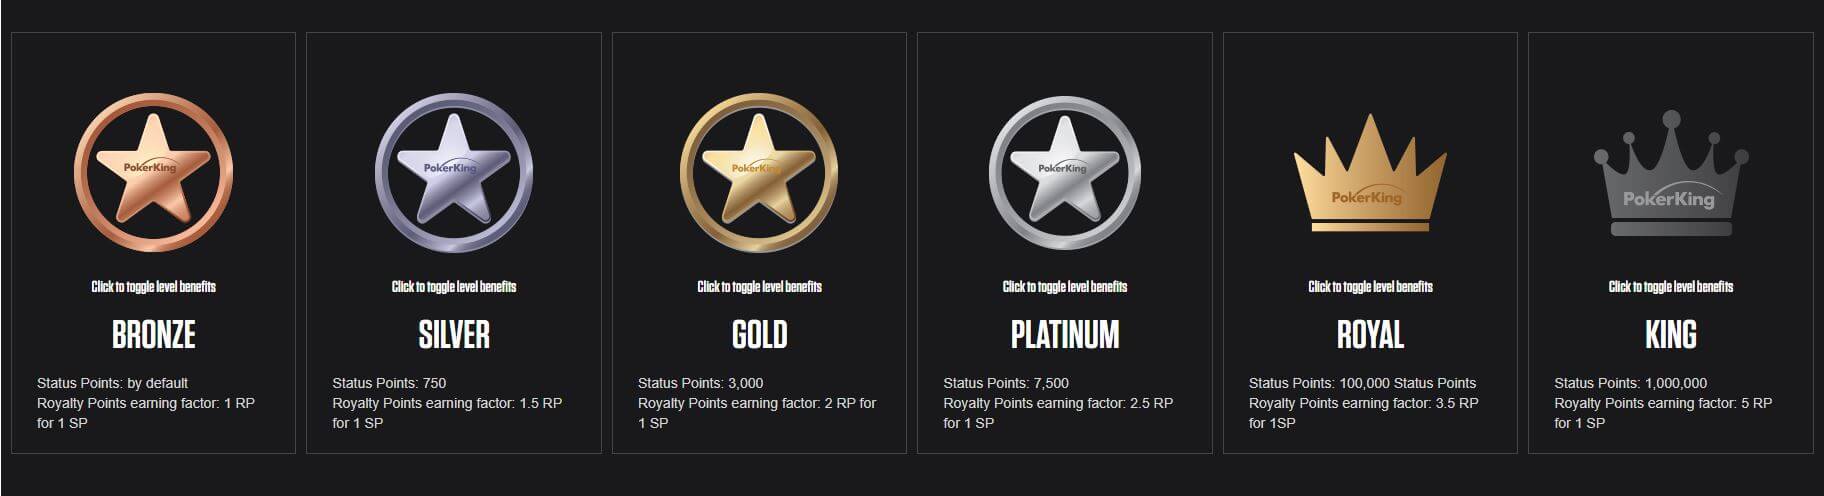Viewport: 1824px width, 496px height.
Task: Click the Gold star badge icon
Action: (x=759, y=172)
